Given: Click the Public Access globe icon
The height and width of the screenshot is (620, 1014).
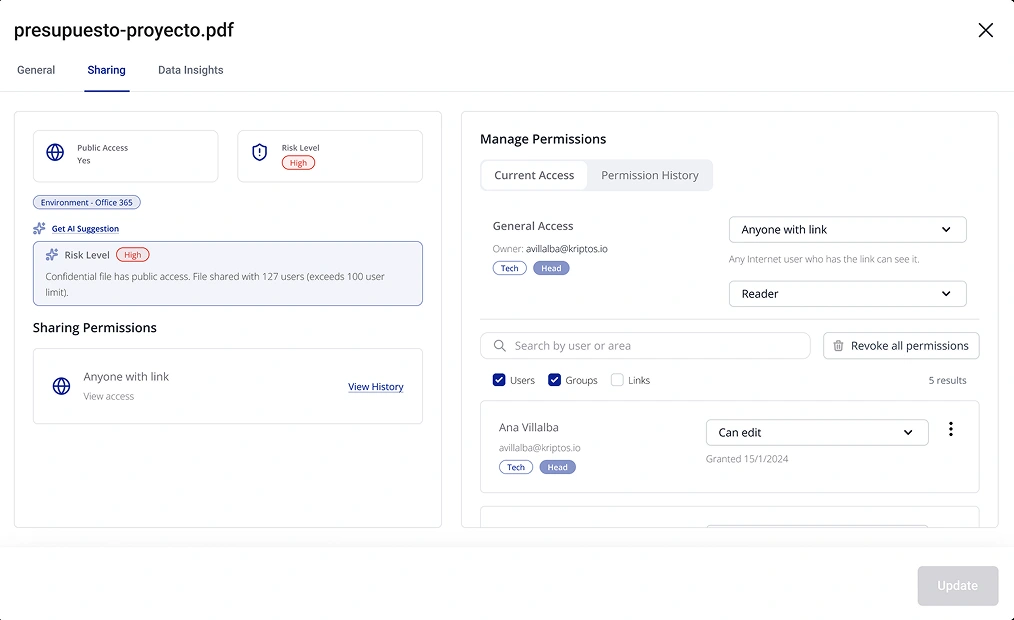Looking at the screenshot, I should [x=55, y=152].
